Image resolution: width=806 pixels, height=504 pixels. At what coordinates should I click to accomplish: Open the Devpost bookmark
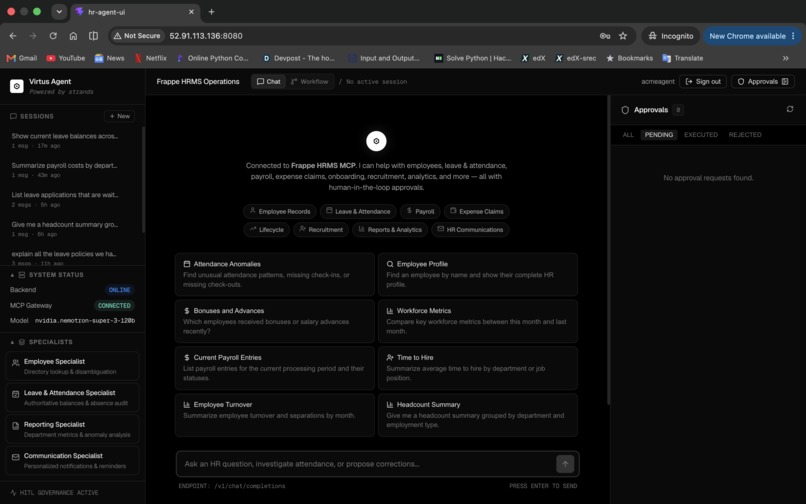point(299,58)
